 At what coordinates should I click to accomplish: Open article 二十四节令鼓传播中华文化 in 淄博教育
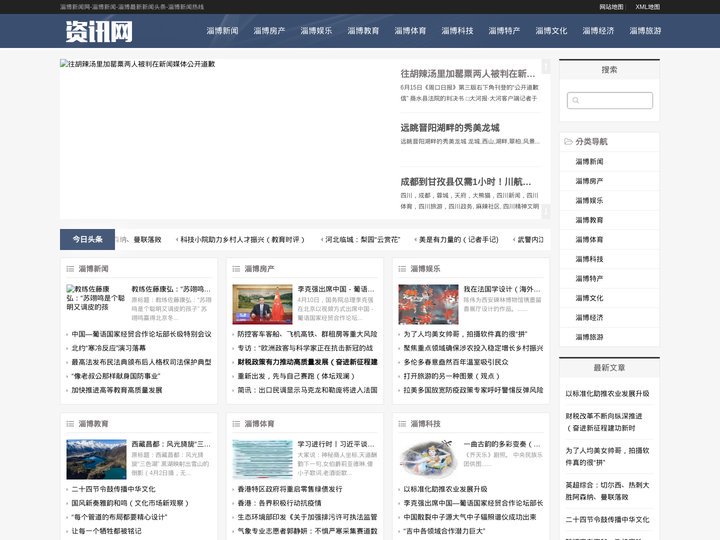(x=113, y=489)
